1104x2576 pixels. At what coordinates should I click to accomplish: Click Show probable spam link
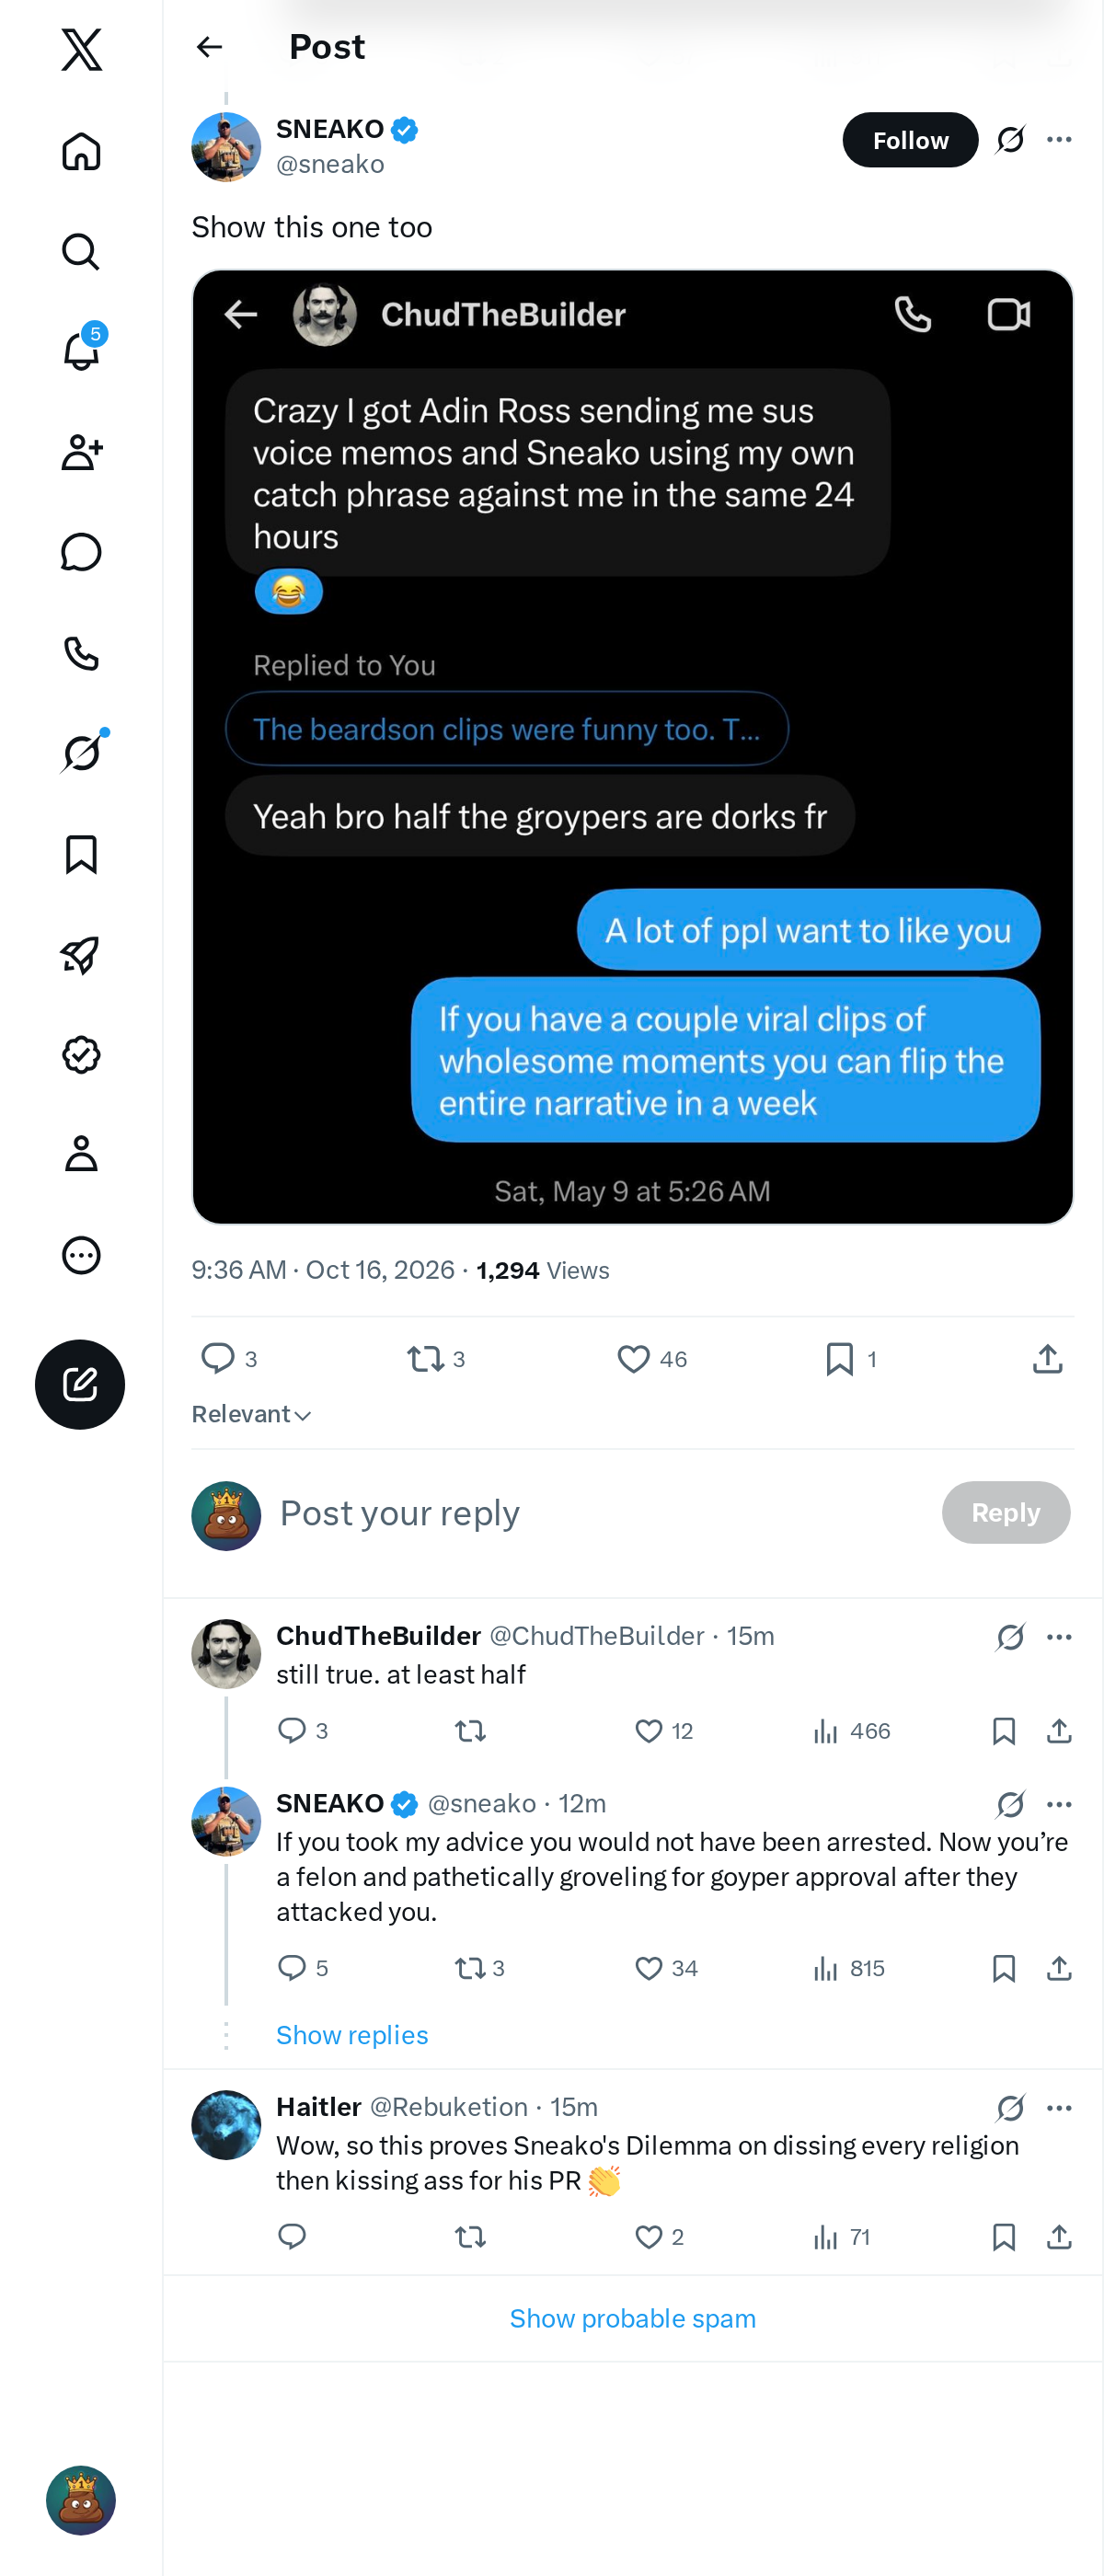pos(632,2318)
